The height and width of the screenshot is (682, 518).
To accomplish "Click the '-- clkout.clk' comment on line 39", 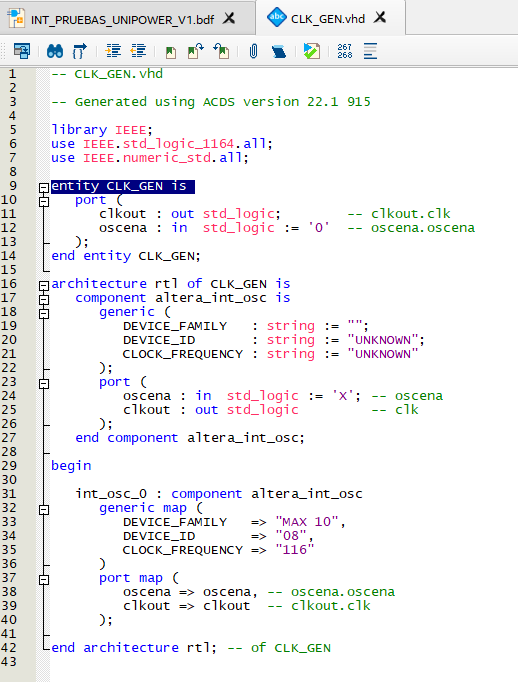I will coord(319,605).
